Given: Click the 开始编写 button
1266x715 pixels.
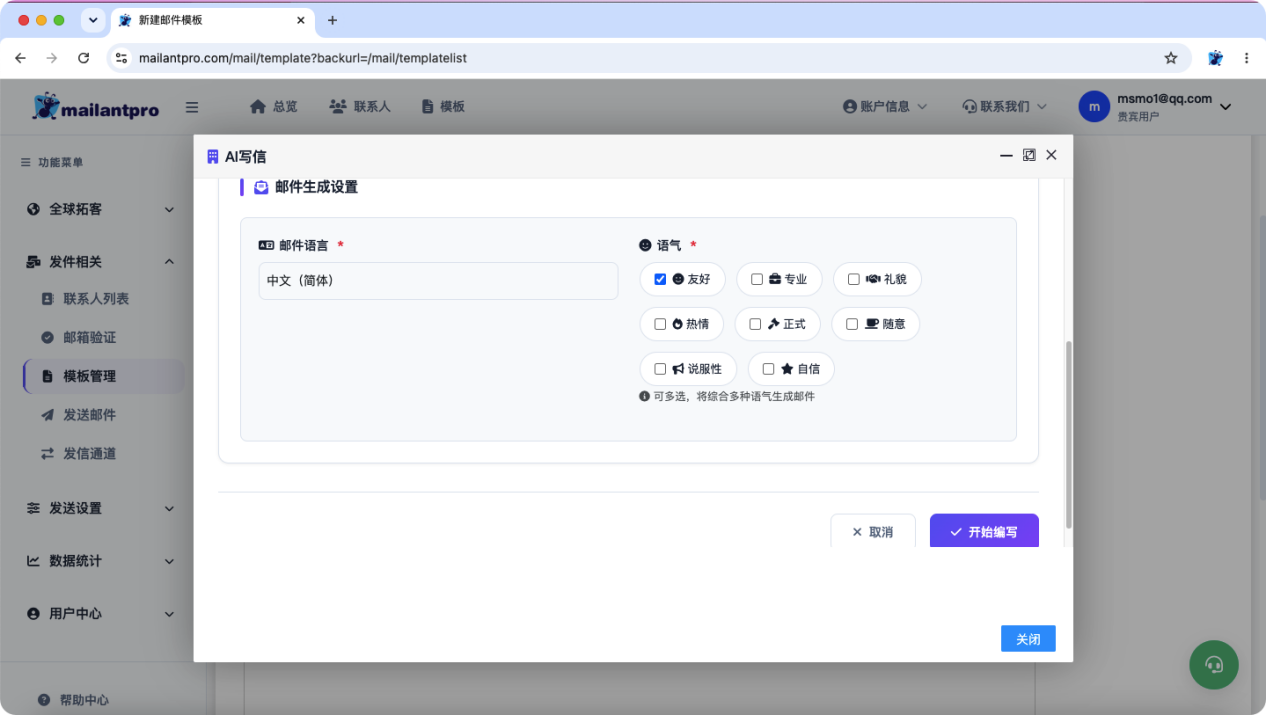Looking at the screenshot, I should pyautogui.click(x=984, y=532).
